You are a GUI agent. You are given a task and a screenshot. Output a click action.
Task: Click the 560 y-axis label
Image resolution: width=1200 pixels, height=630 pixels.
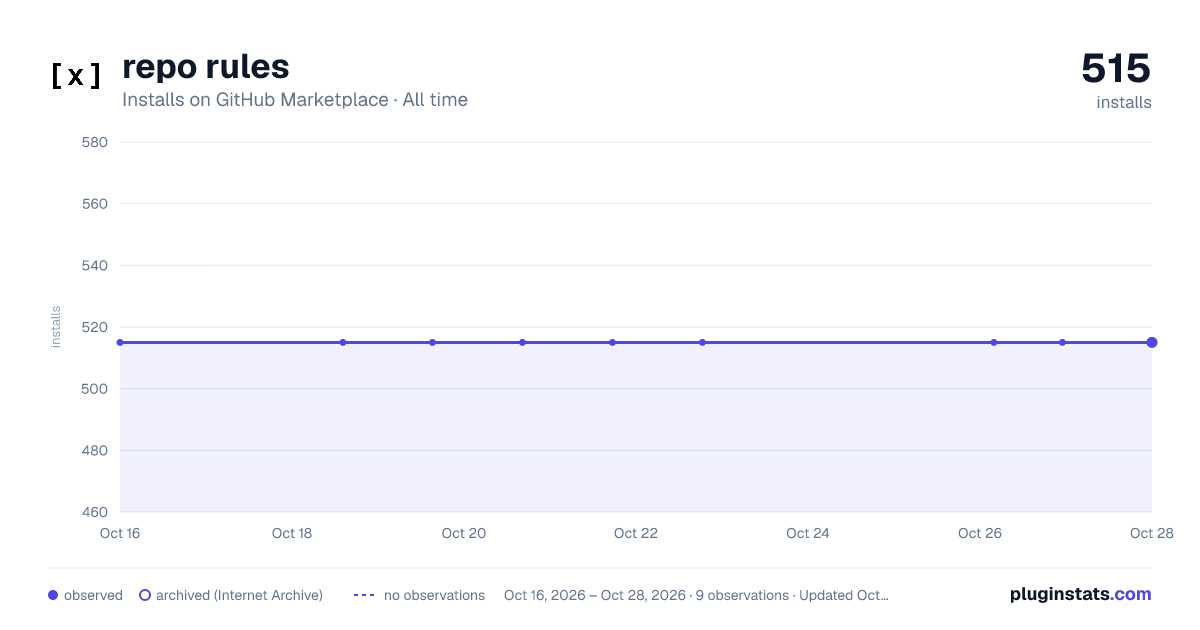point(95,204)
